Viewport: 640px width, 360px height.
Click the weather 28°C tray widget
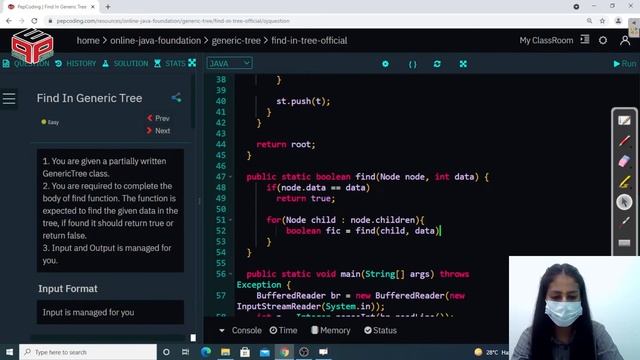point(492,352)
